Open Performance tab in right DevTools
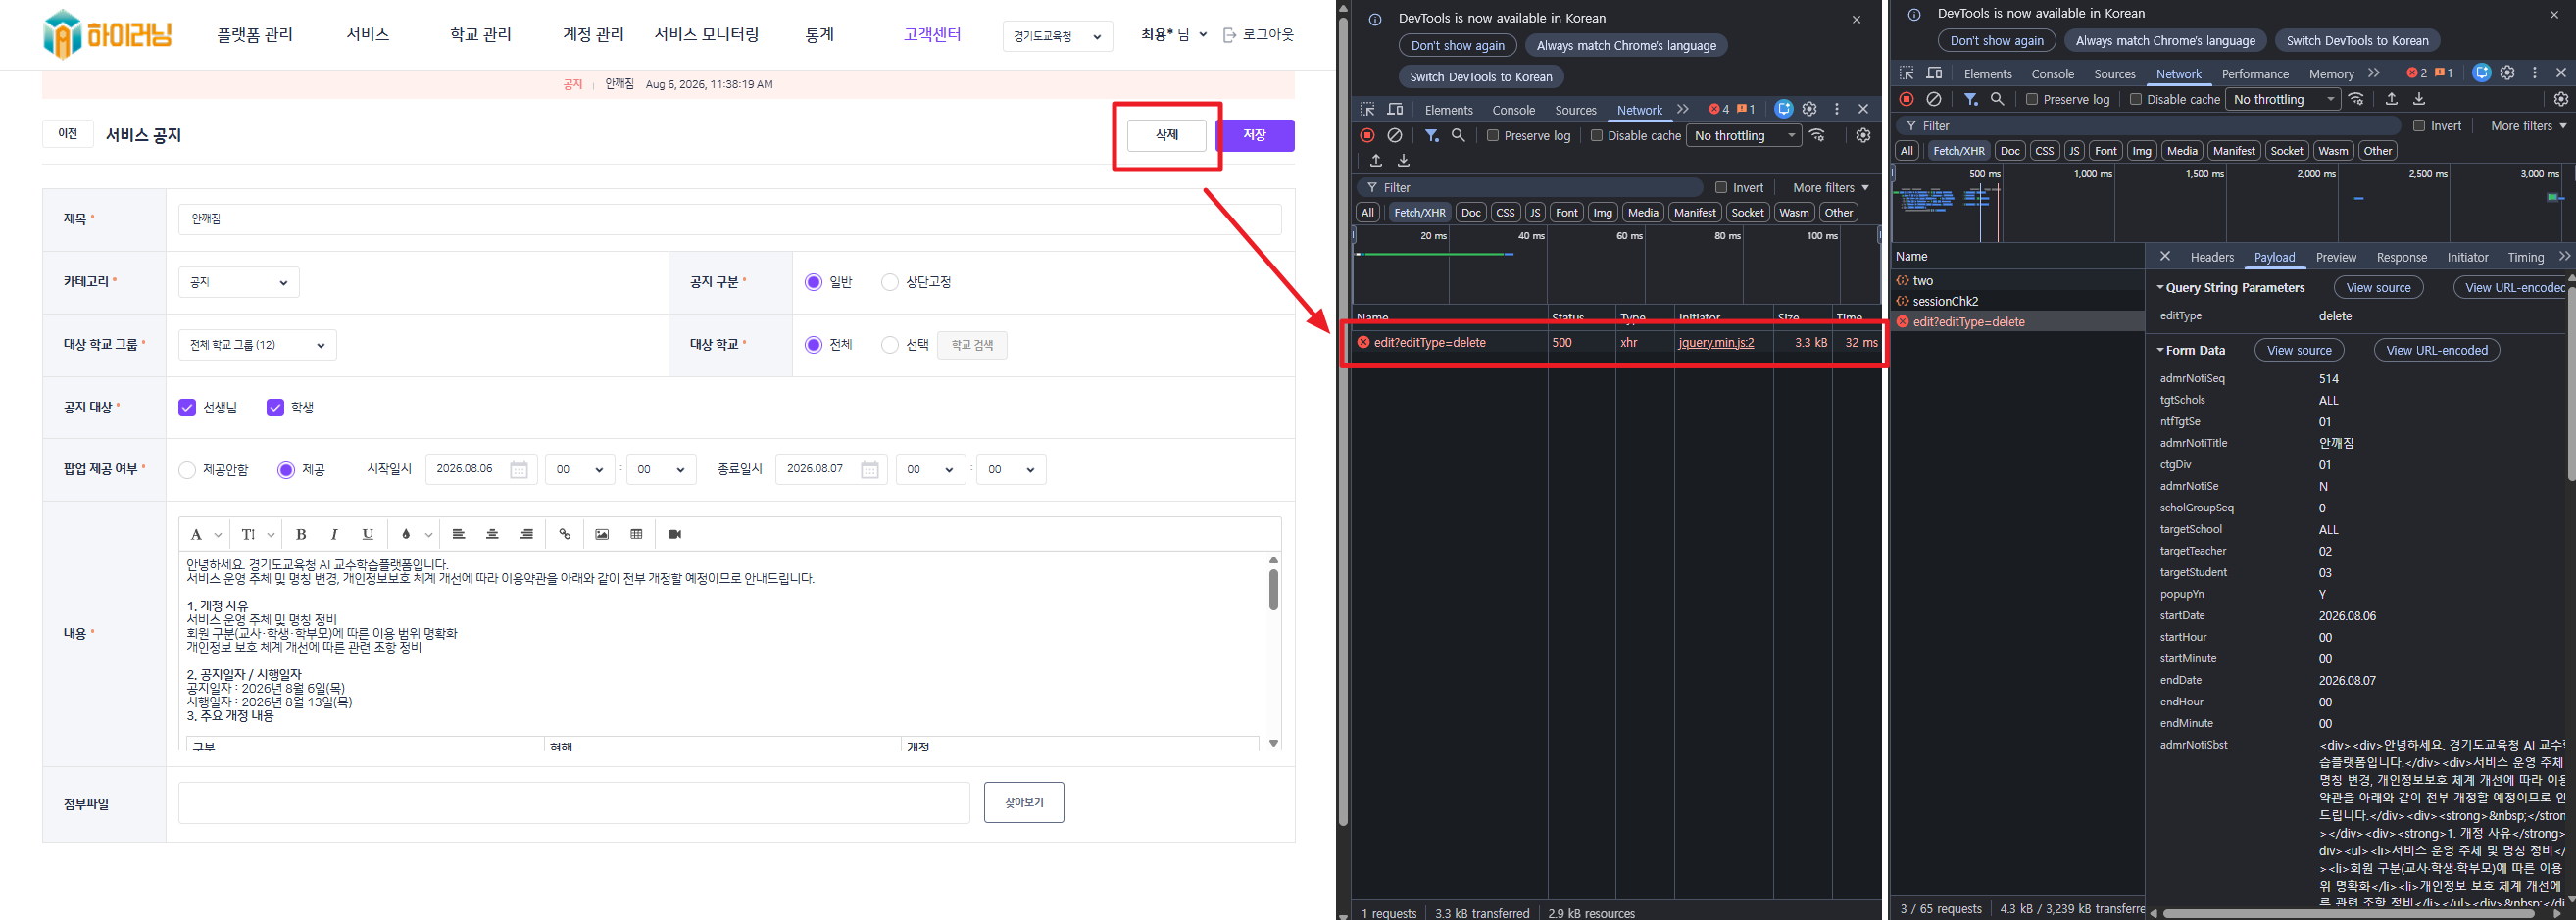2576x920 pixels. (x=2255, y=74)
